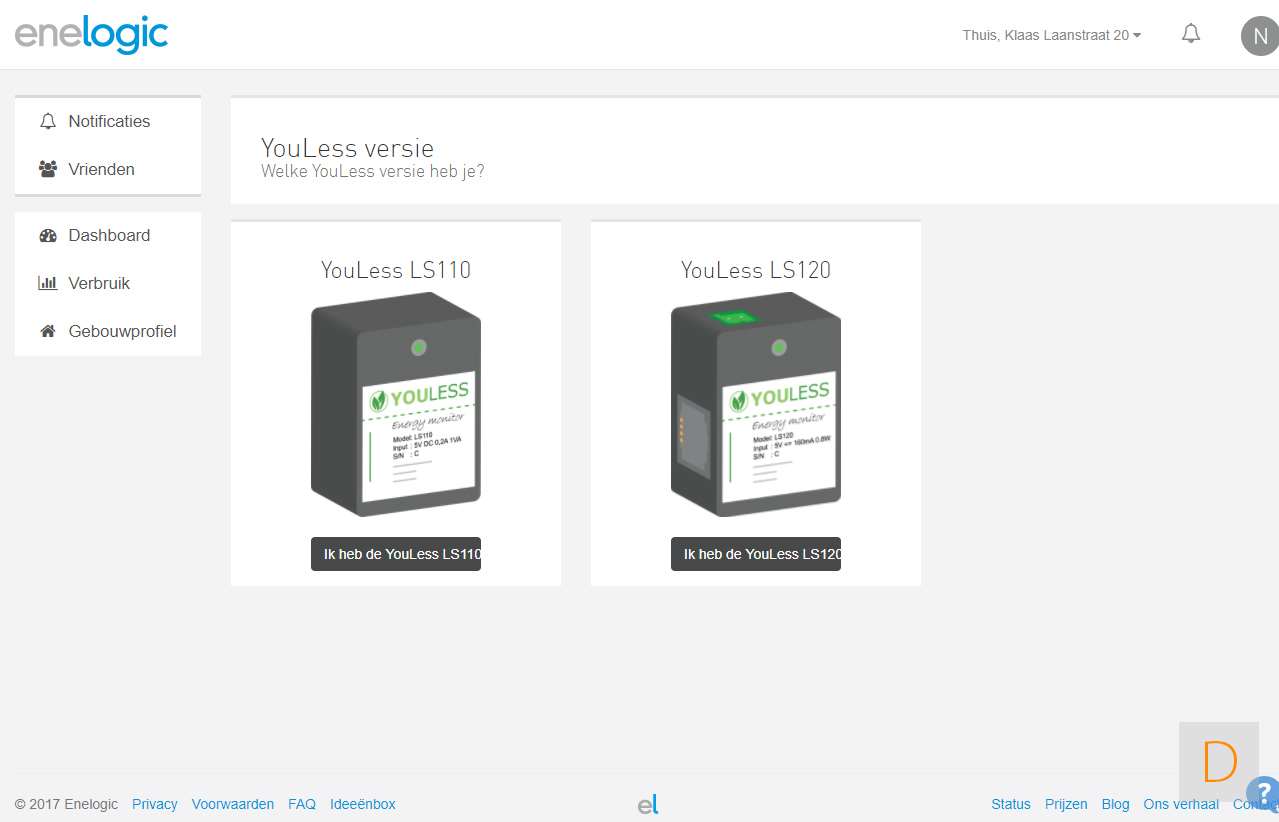
Task: Click the gauge icon beside Dashboard
Action: point(48,236)
